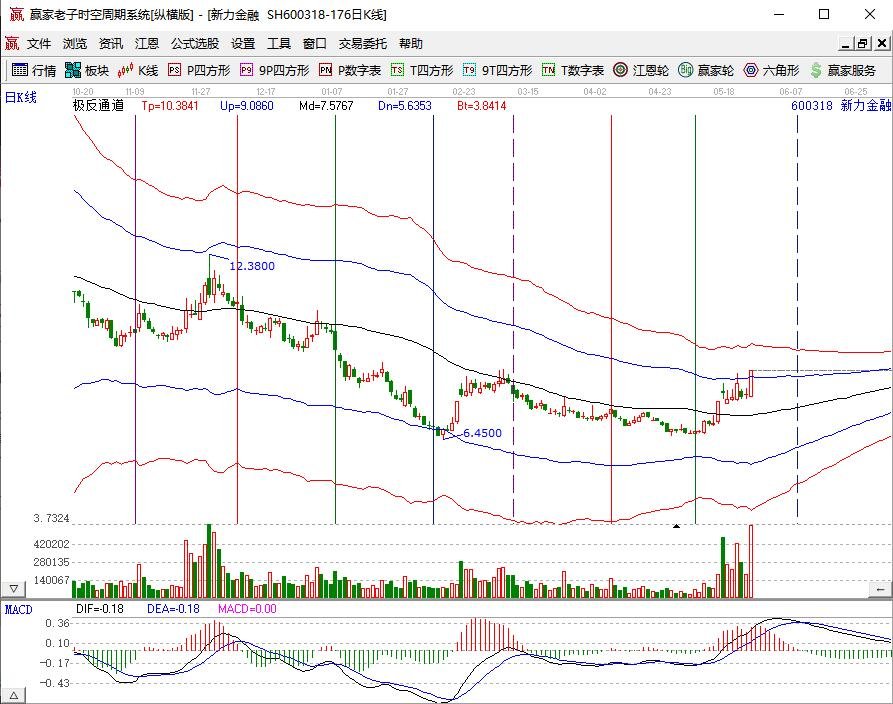This screenshot has width=893, height=704.
Task: Close the inner chart window
Action: click(882, 43)
